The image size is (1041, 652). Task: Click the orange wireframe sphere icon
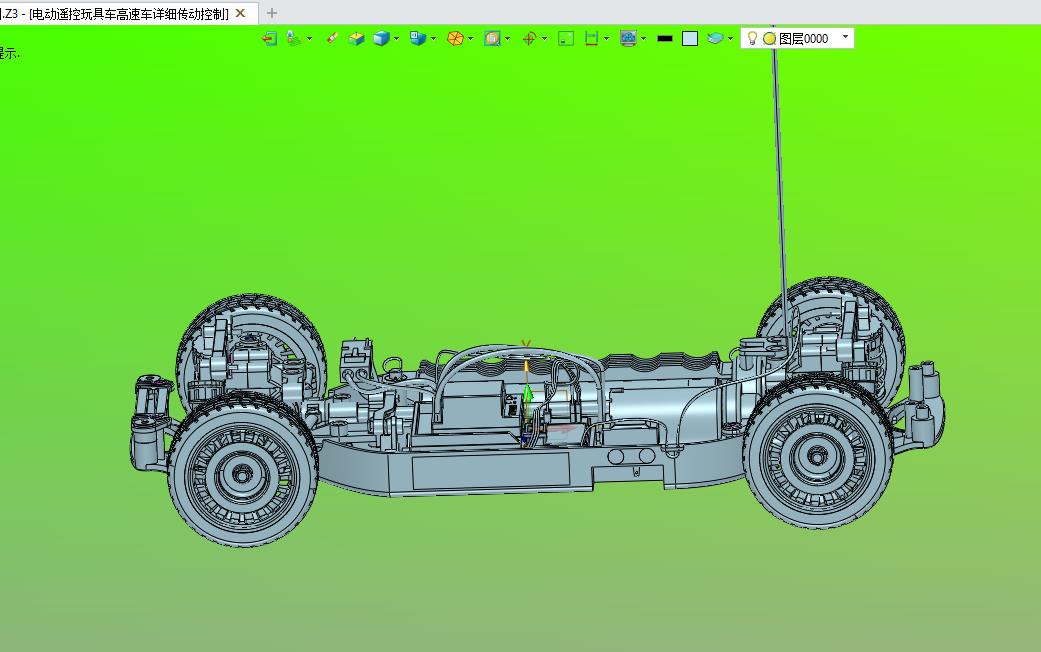455,39
